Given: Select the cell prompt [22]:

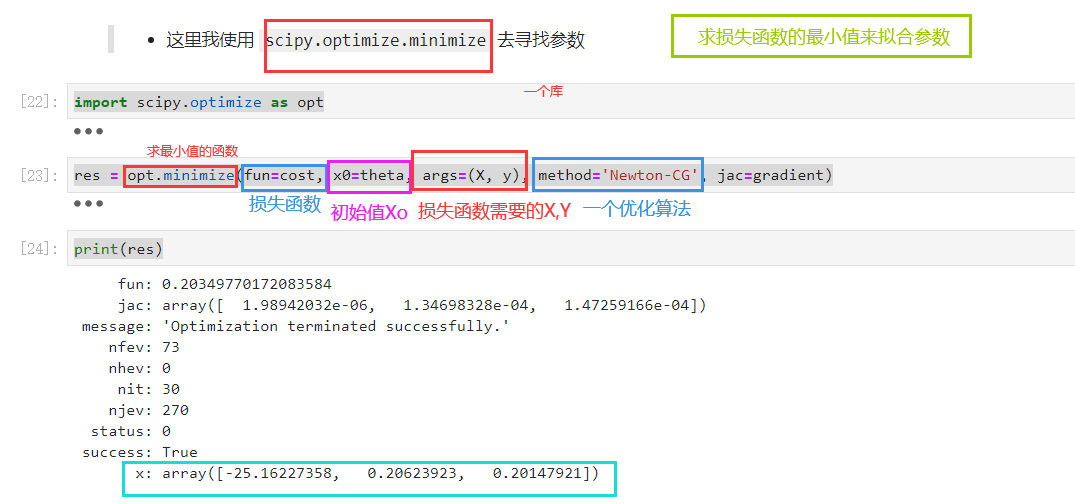Looking at the screenshot, I should click(x=39, y=103).
